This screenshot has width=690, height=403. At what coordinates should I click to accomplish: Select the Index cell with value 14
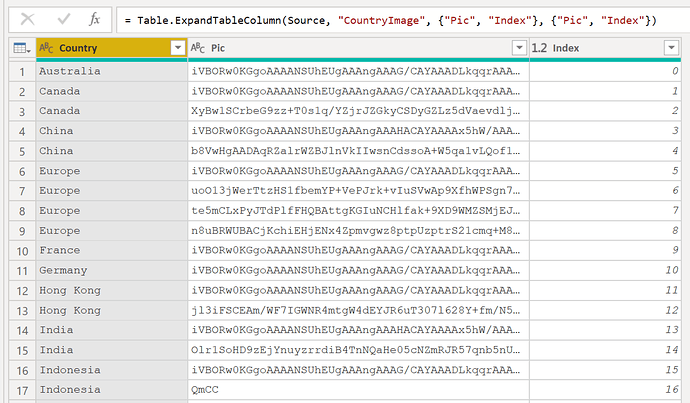pyautogui.click(x=605, y=350)
